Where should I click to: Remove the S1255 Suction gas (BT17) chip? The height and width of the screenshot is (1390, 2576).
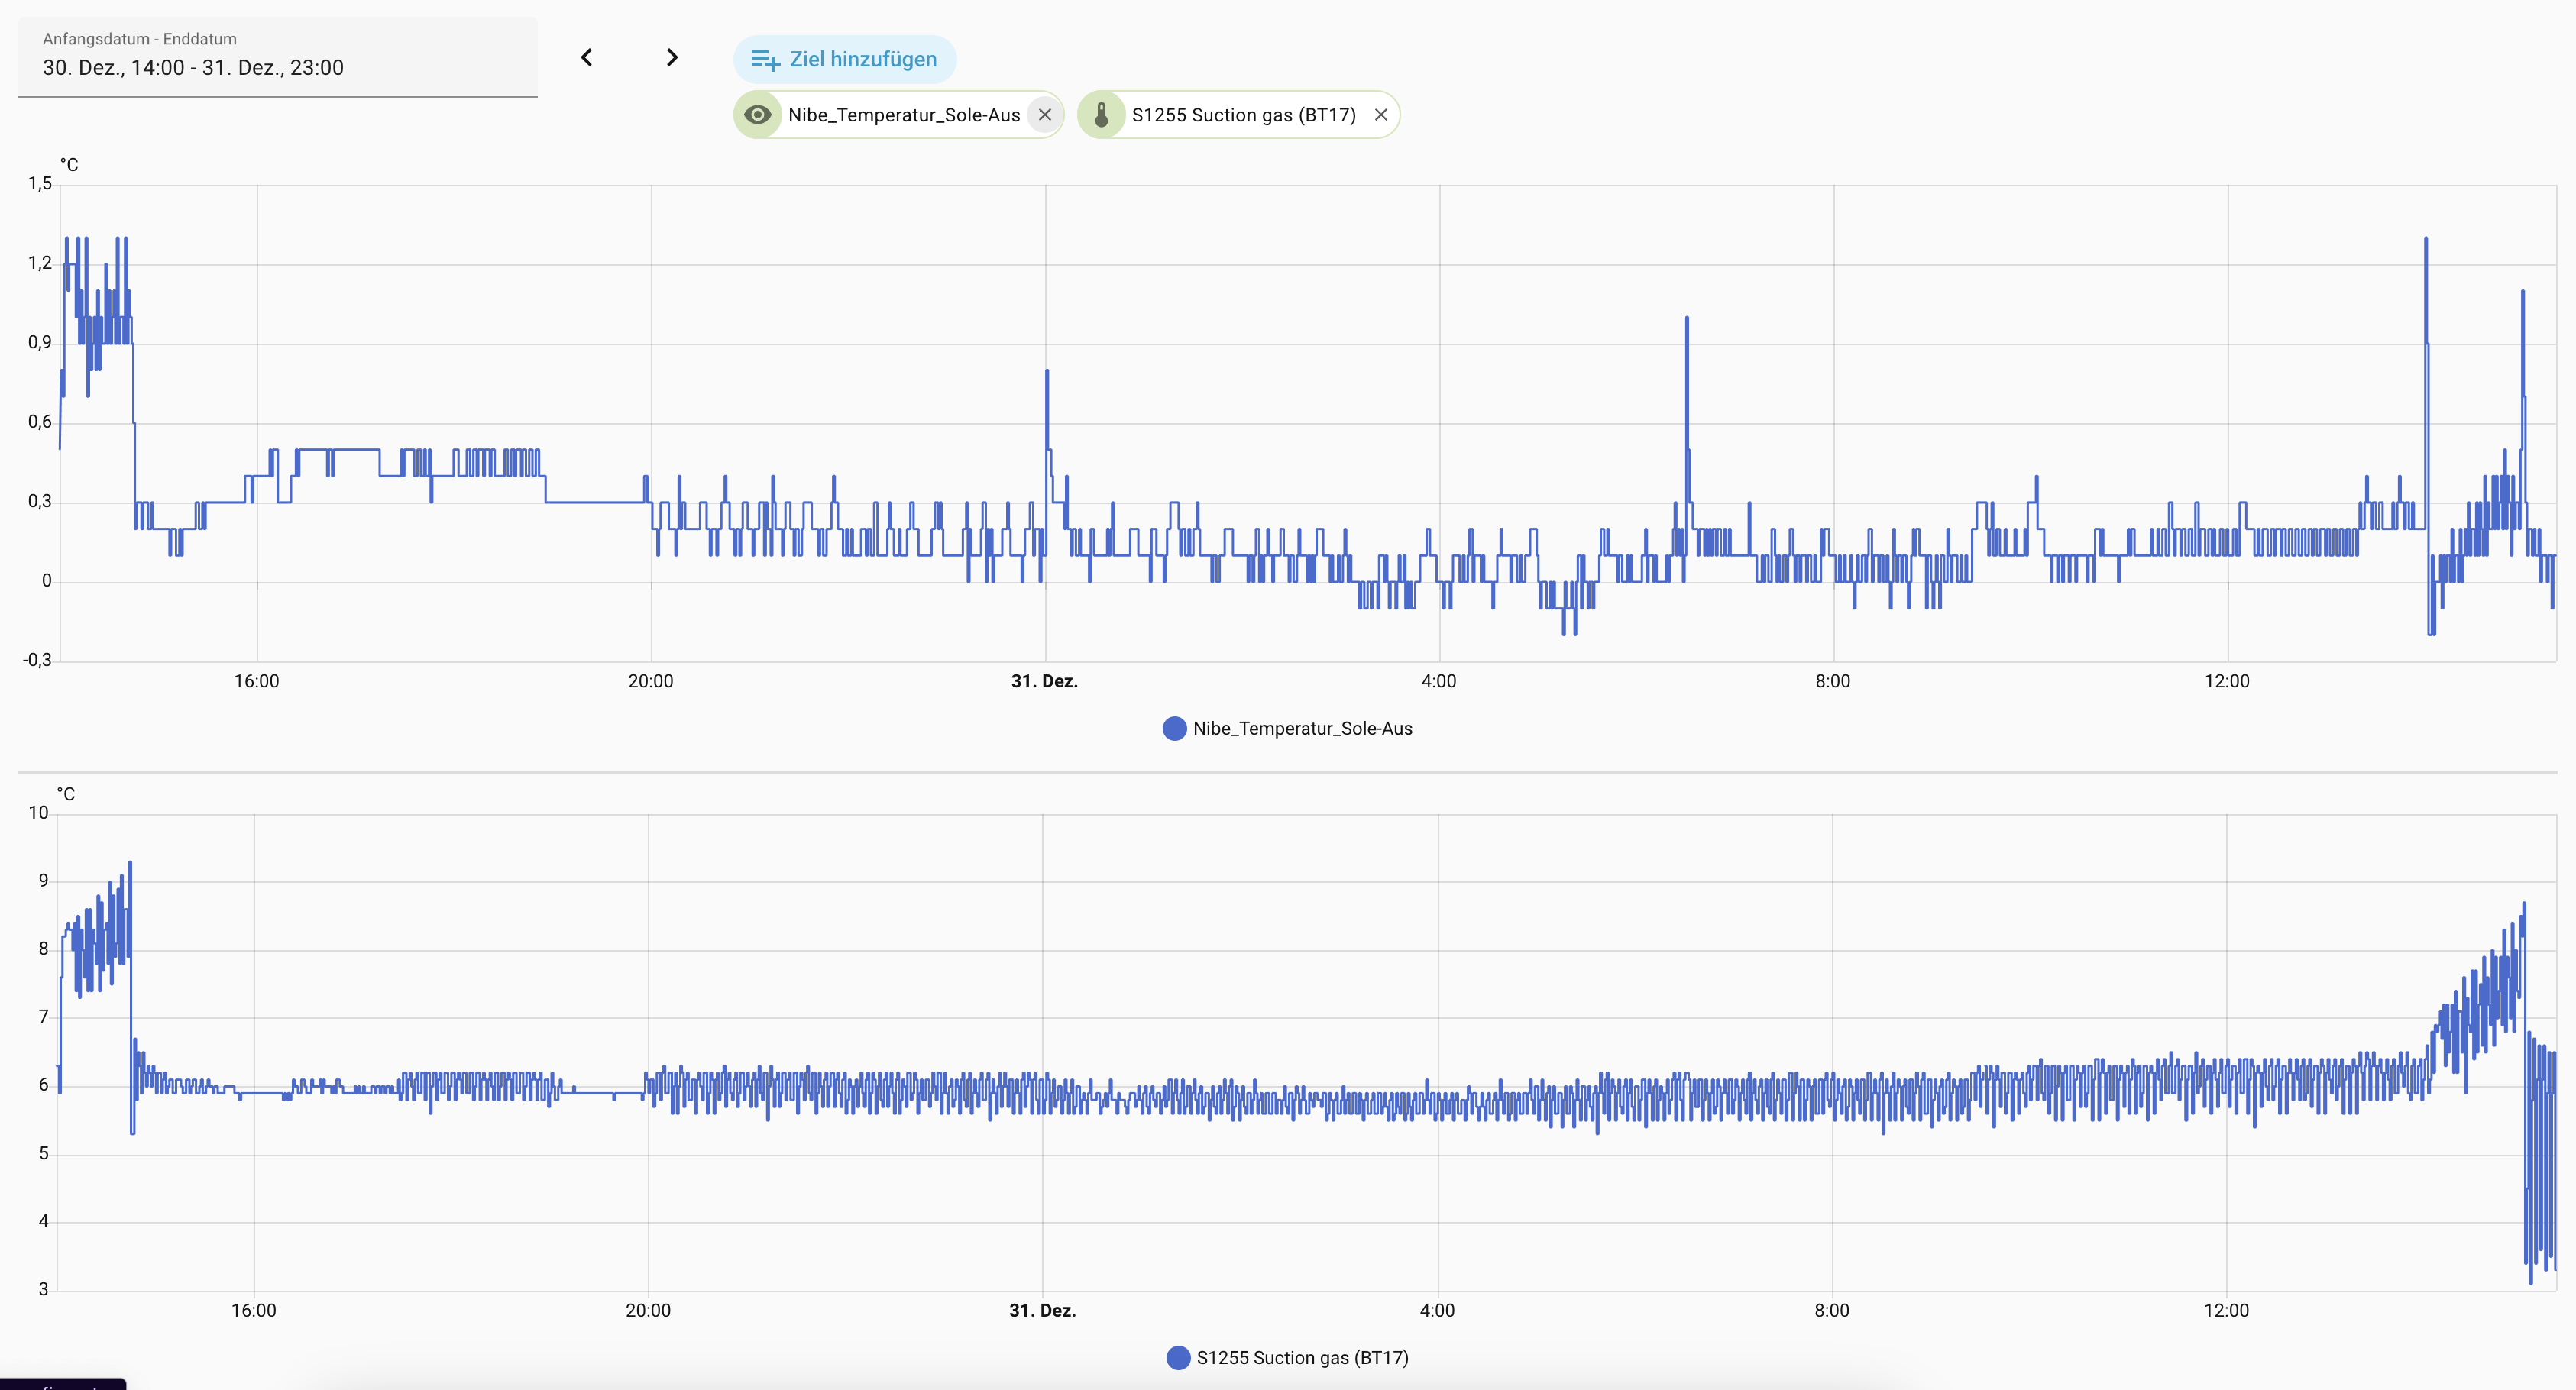click(1381, 115)
